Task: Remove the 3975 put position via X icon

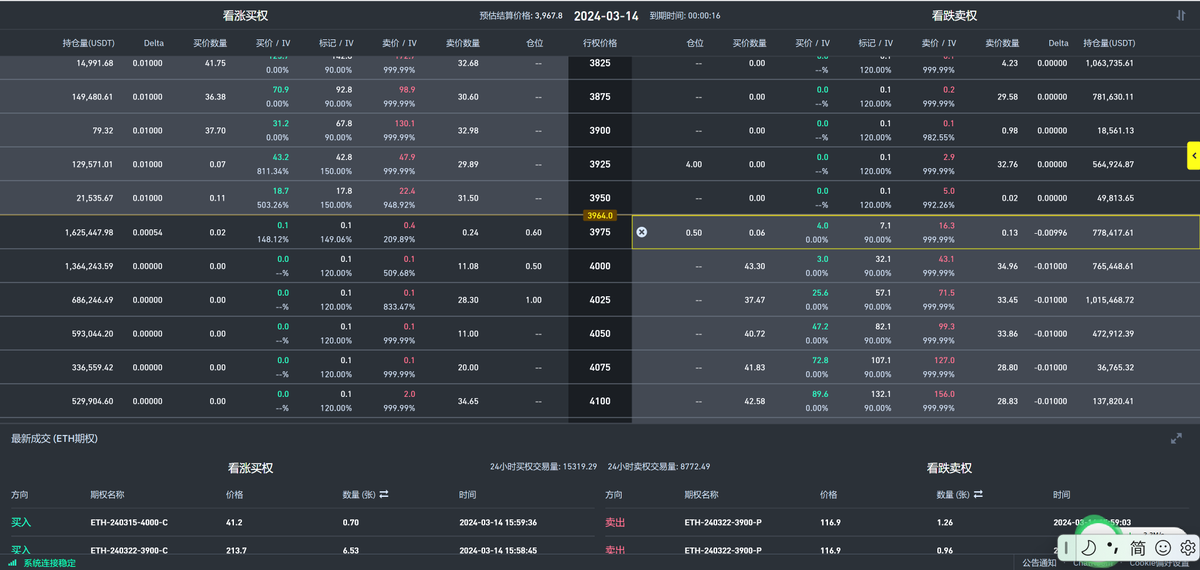Action: coord(642,232)
